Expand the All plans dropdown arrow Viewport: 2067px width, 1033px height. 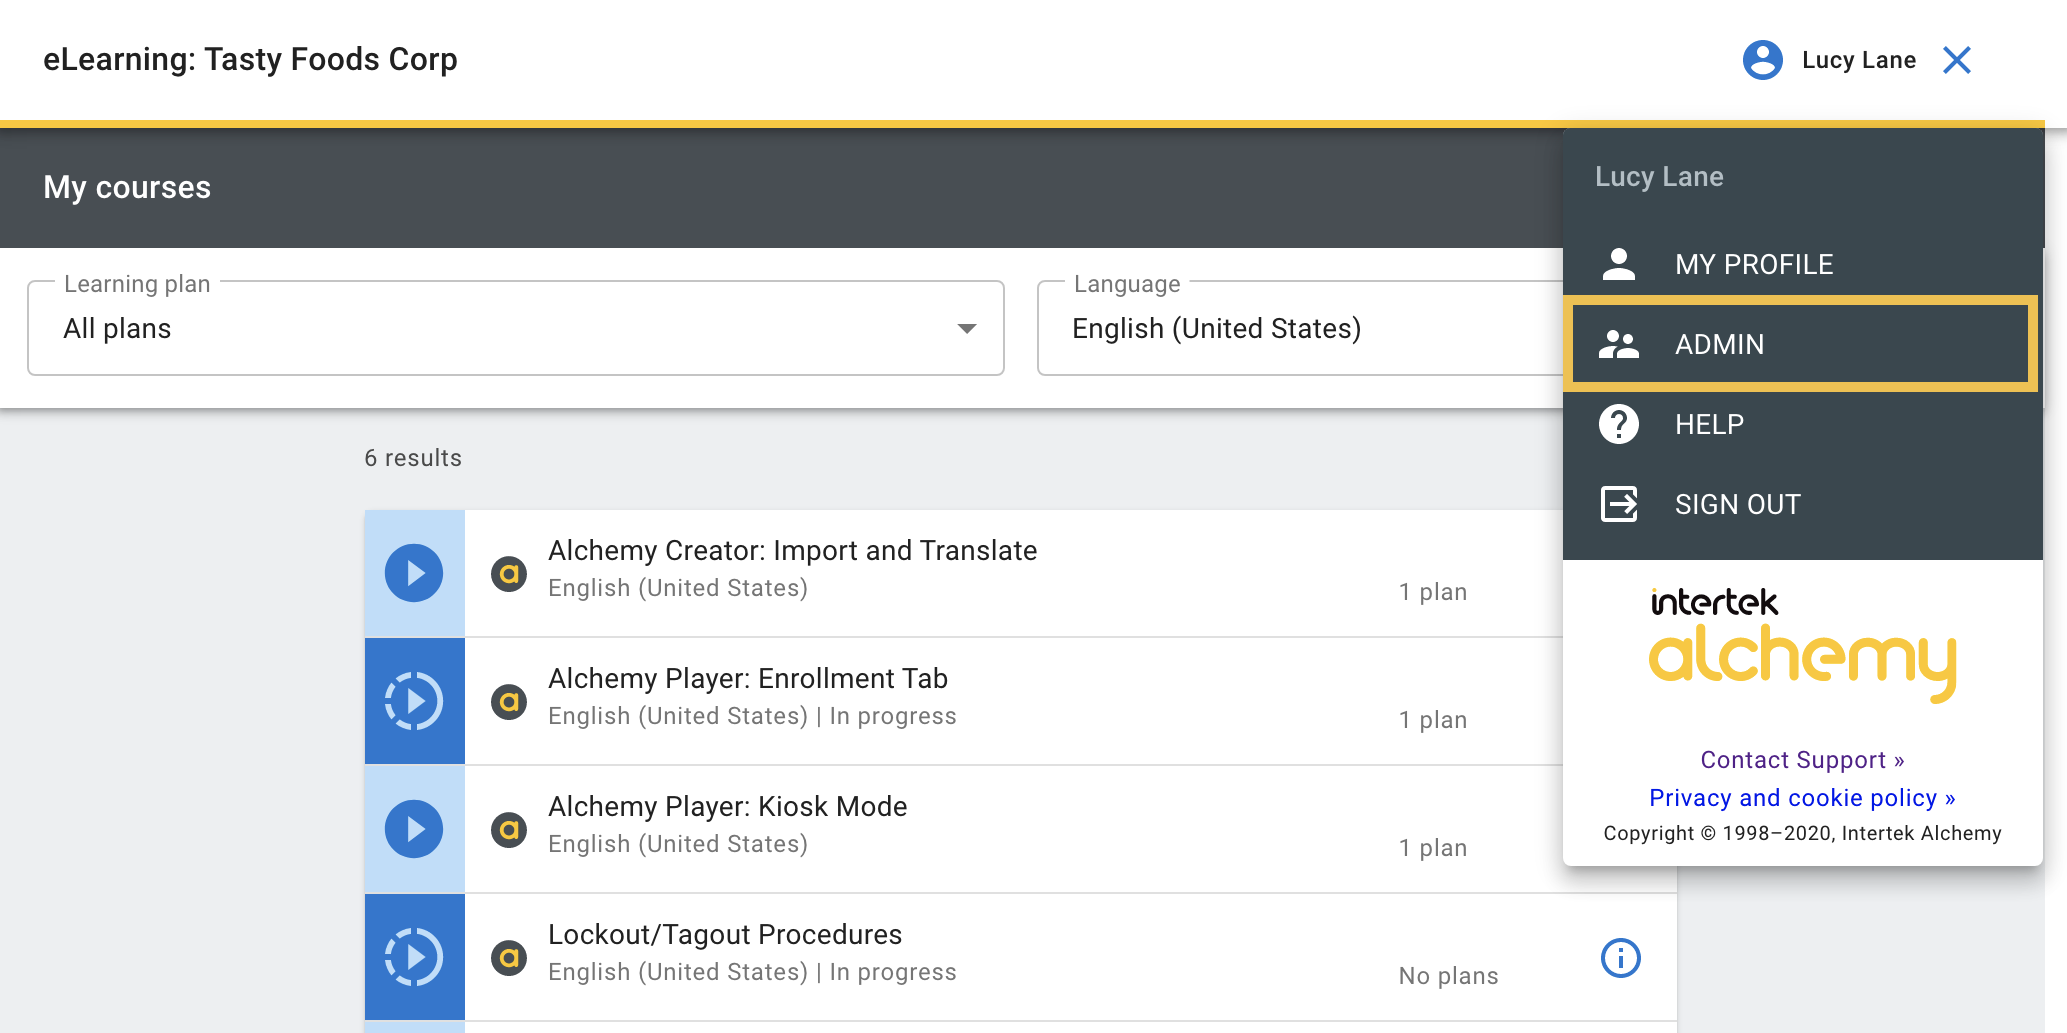point(966,328)
